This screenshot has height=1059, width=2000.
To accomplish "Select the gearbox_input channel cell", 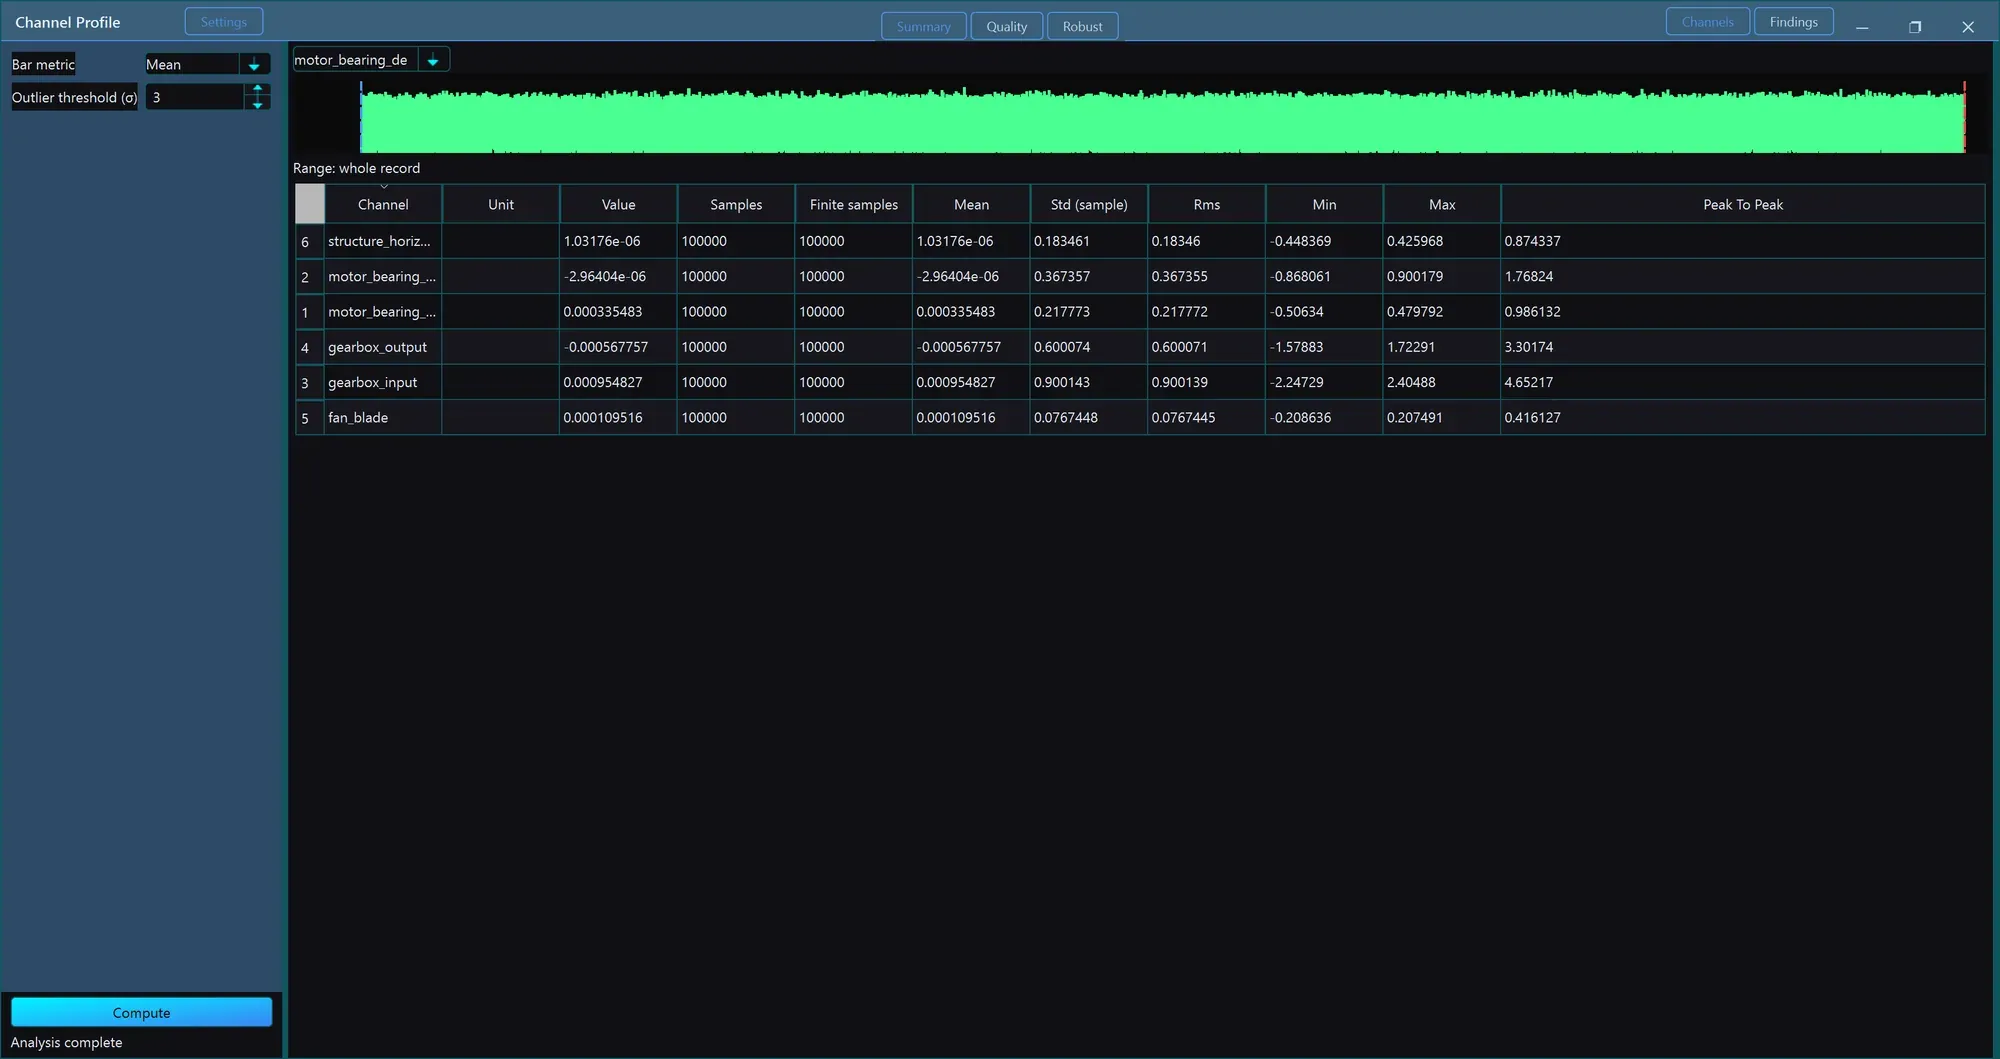I will [383, 382].
